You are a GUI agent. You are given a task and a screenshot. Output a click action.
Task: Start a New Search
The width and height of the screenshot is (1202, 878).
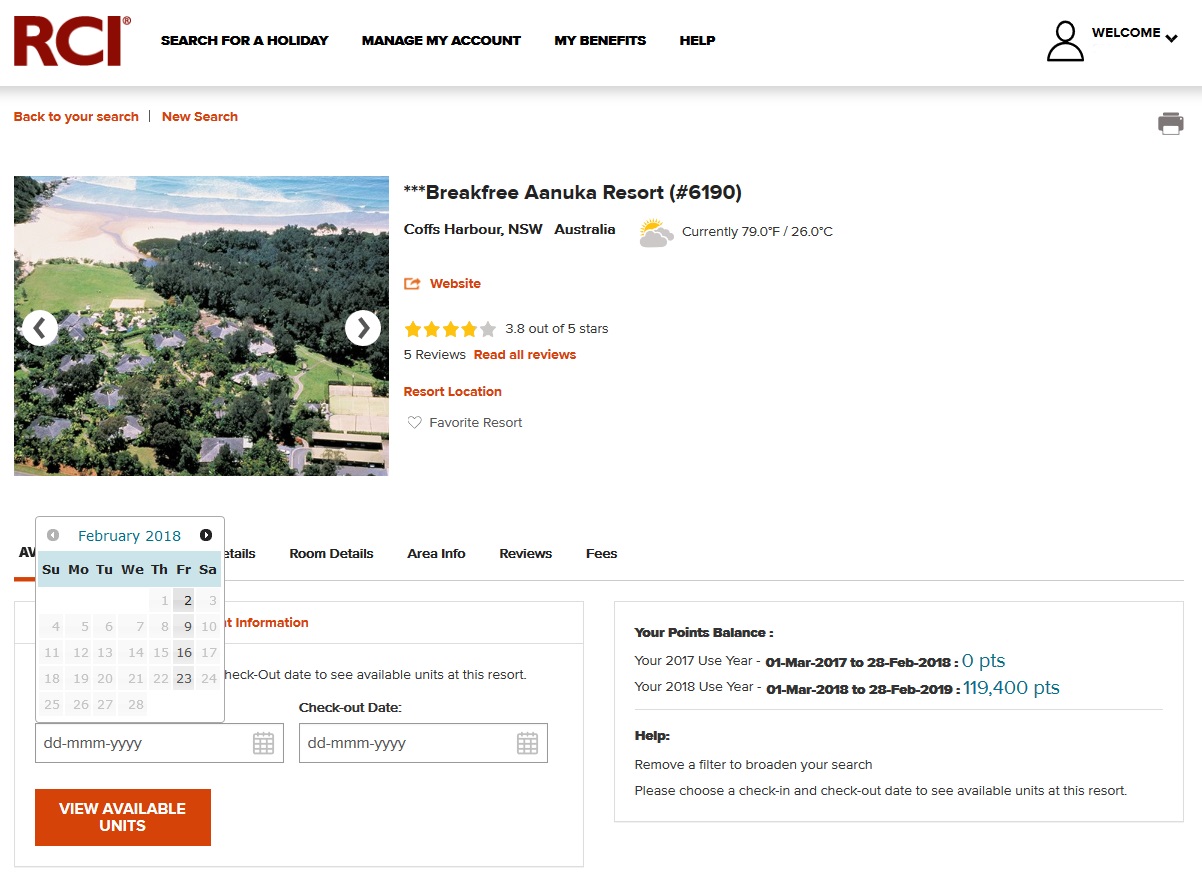click(200, 117)
